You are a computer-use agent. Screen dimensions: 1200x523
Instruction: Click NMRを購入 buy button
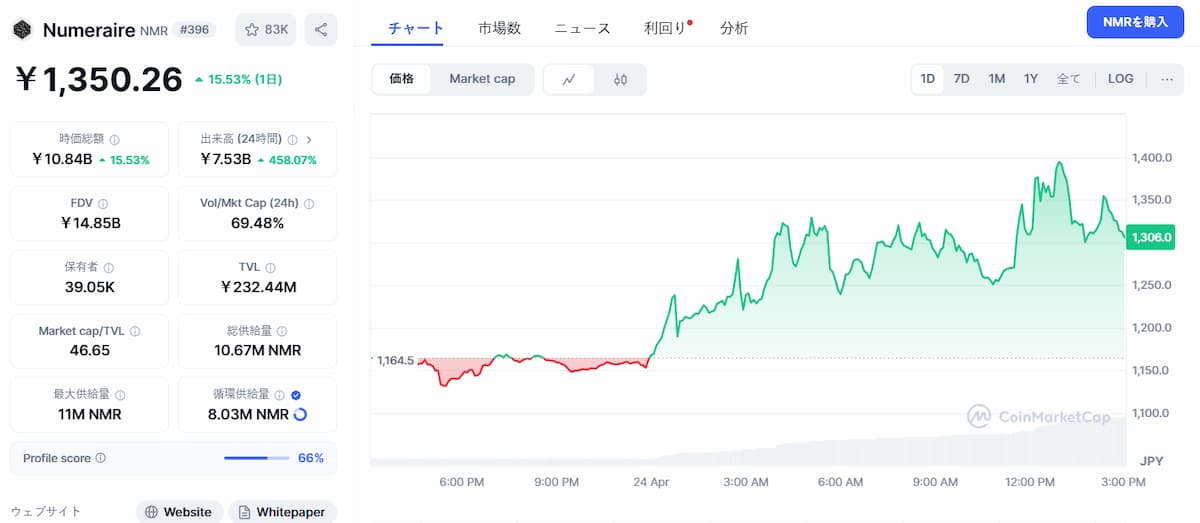click(x=1135, y=22)
